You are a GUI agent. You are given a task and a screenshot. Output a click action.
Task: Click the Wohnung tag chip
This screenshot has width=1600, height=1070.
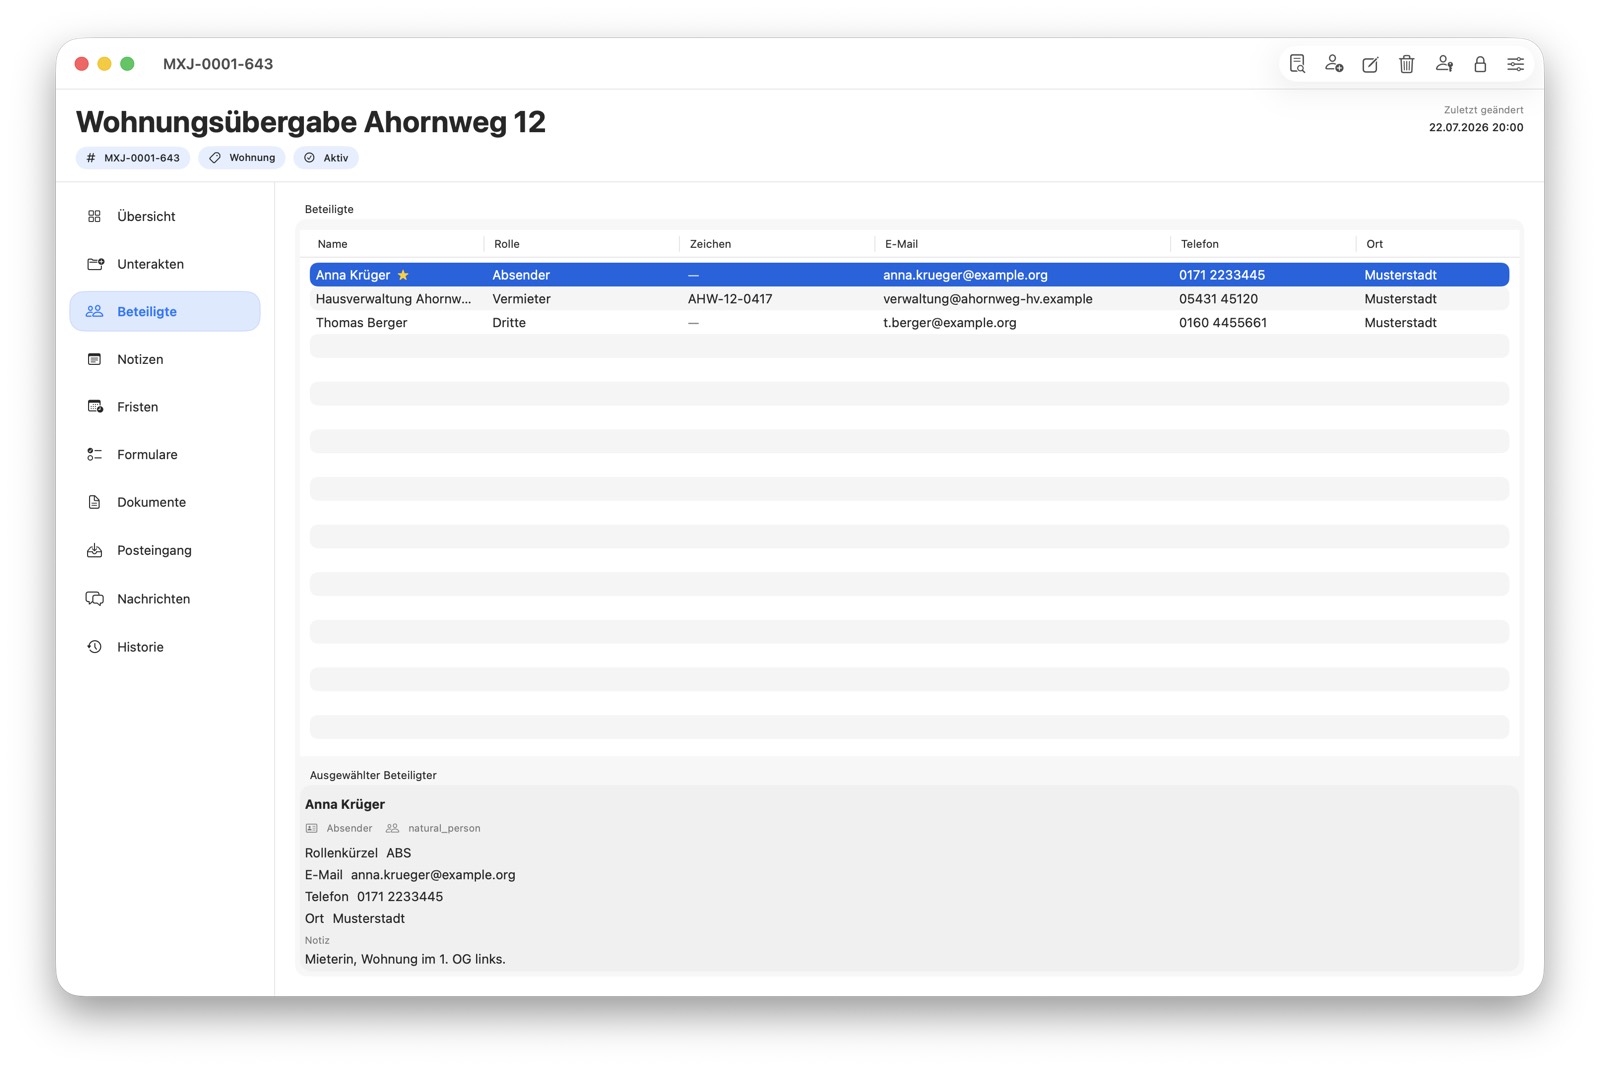coord(242,158)
